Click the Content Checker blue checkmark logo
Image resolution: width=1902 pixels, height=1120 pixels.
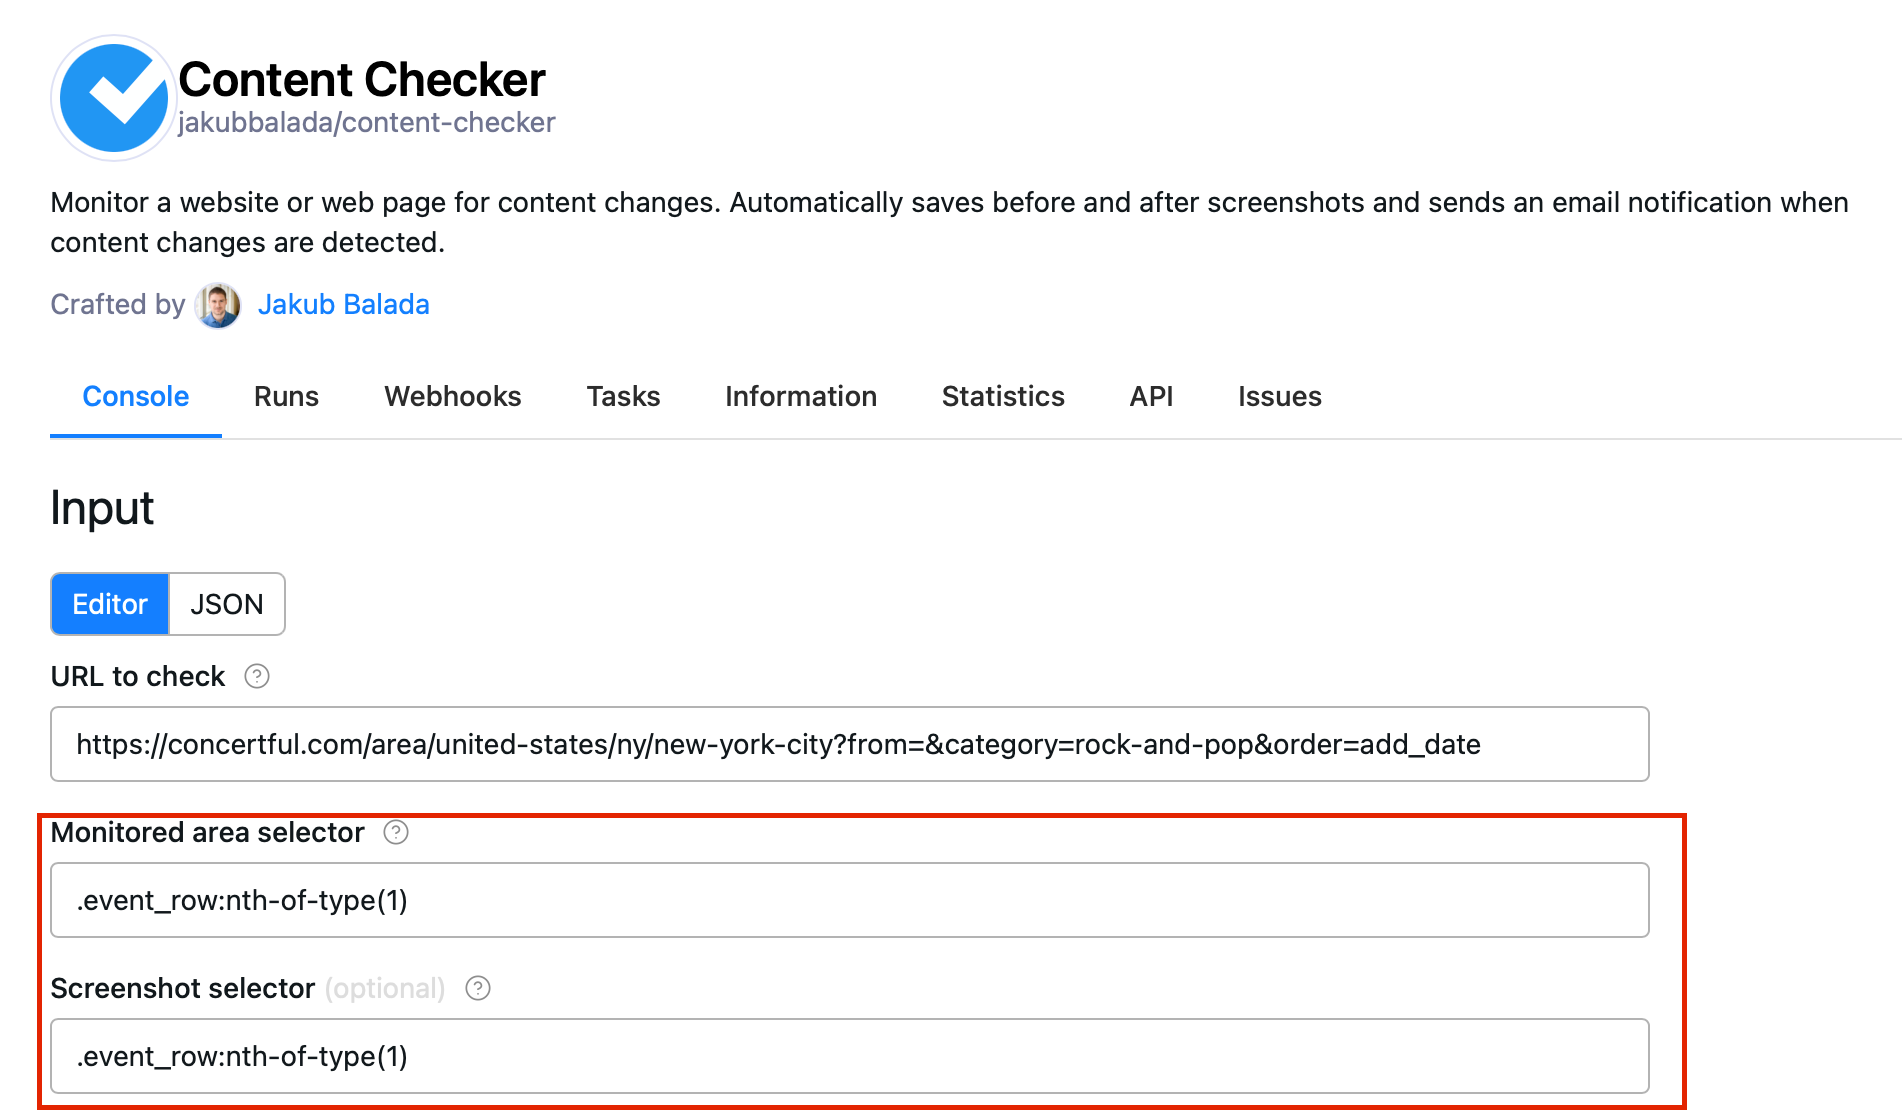[113, 98]
